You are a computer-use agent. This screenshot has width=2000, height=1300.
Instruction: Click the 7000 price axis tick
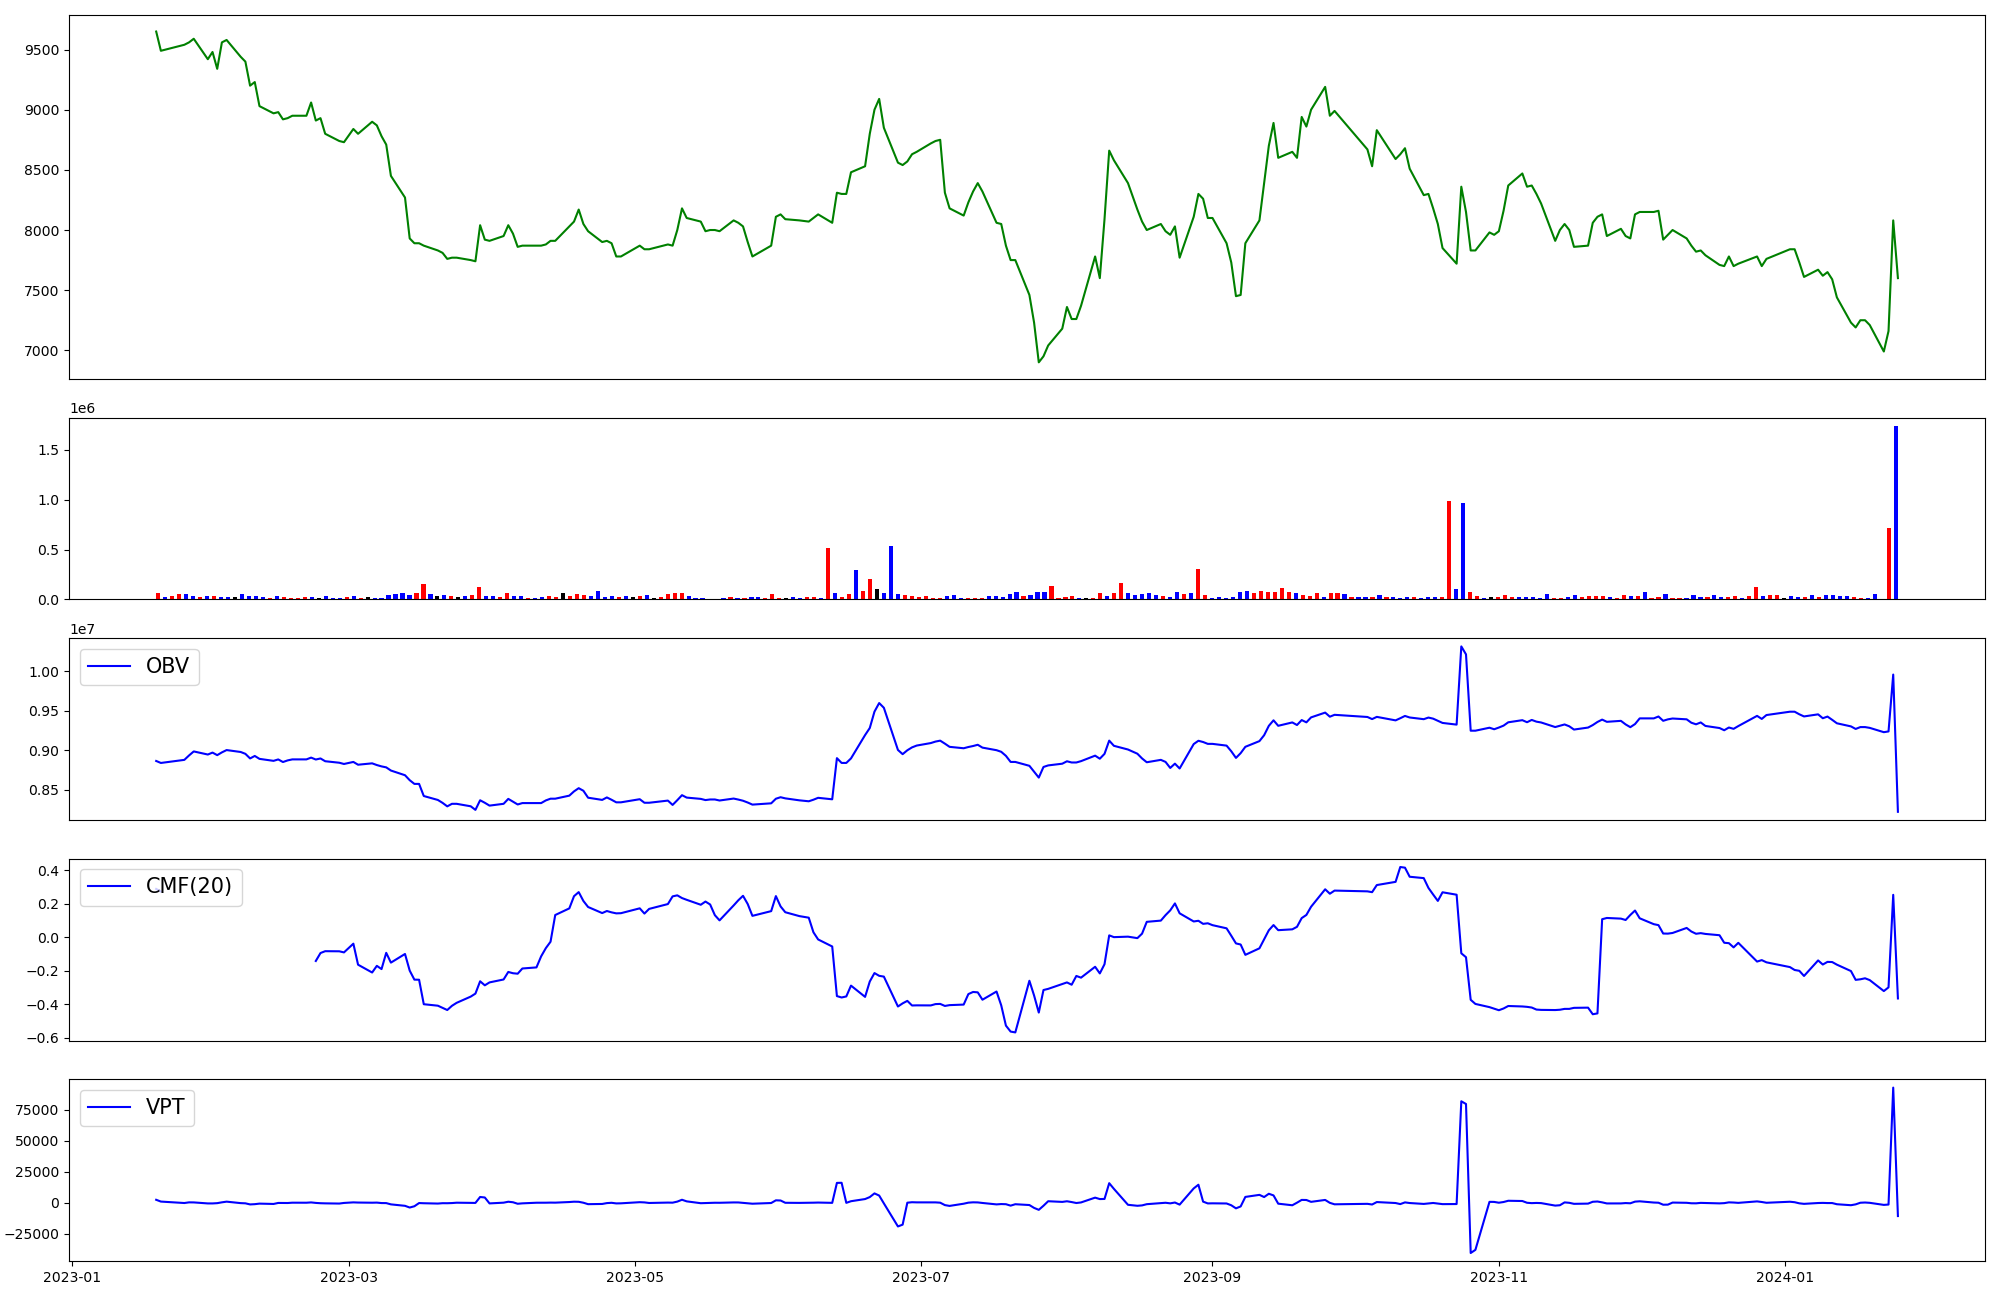pyautogui.click(x=42, y=351)
